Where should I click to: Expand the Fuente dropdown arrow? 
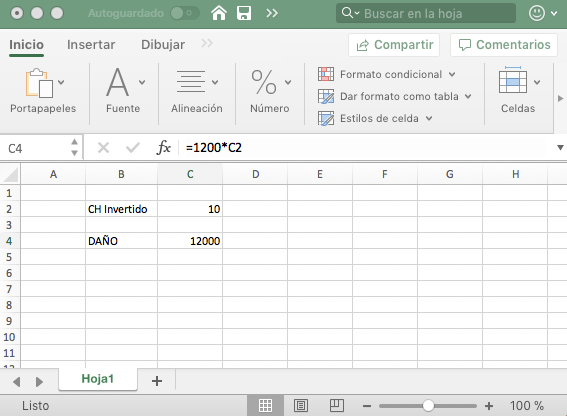pos(142,82)
